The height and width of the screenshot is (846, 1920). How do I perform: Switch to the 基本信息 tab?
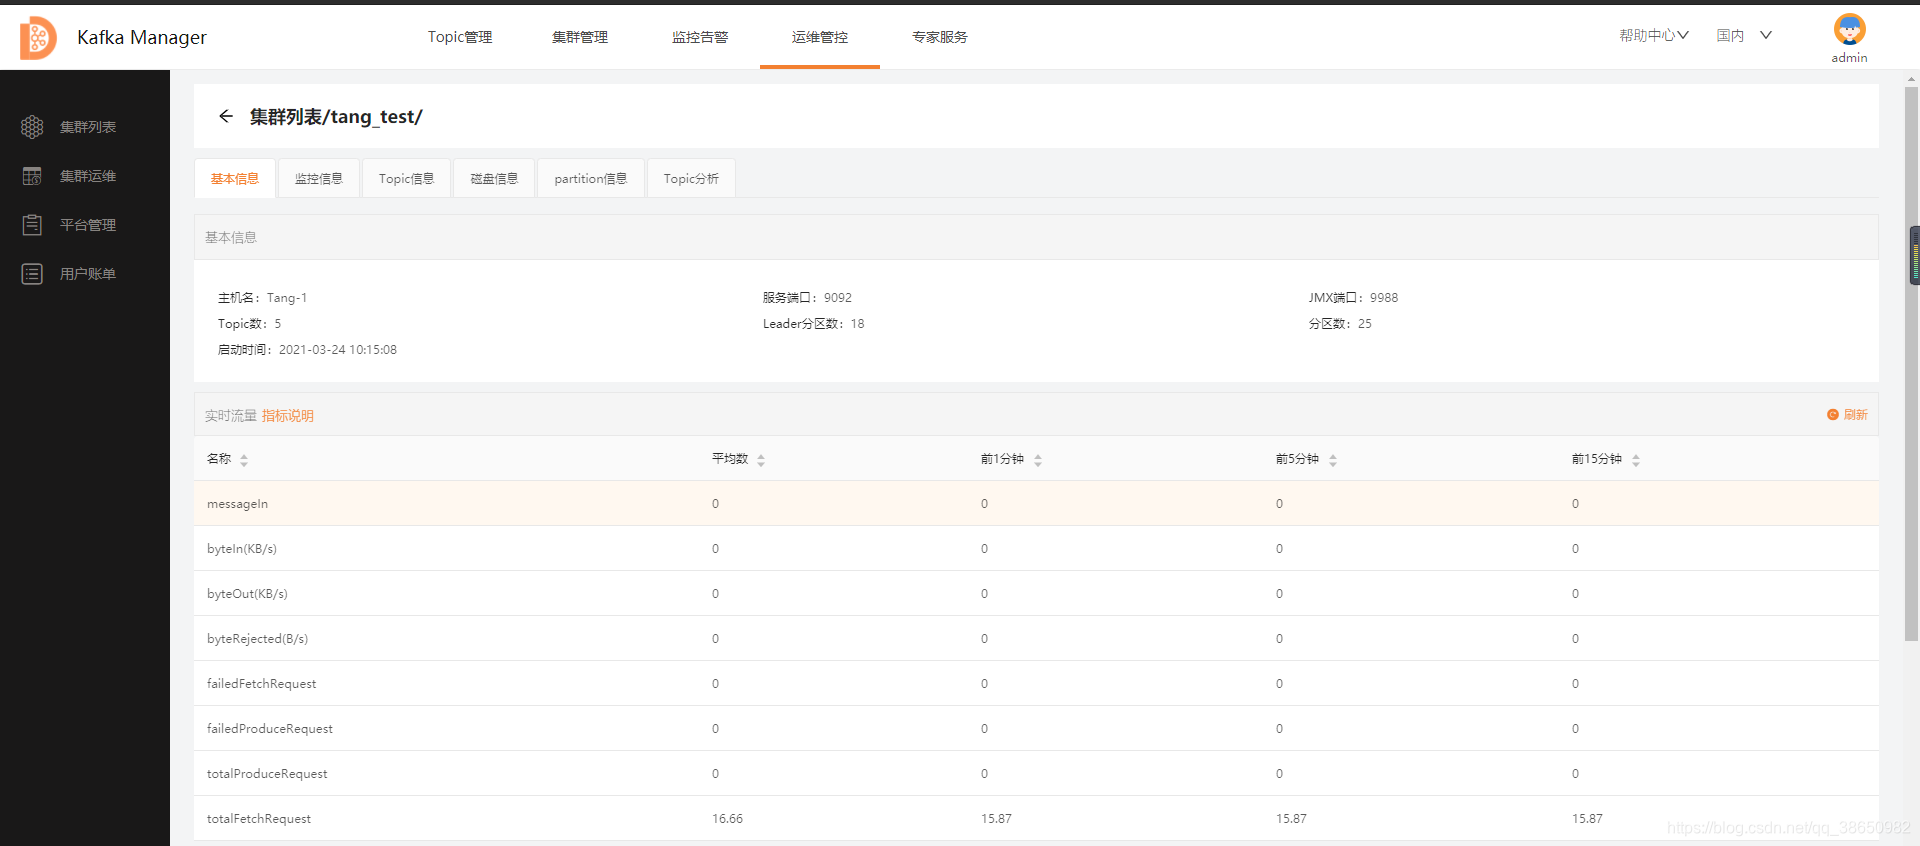[235, 178]
